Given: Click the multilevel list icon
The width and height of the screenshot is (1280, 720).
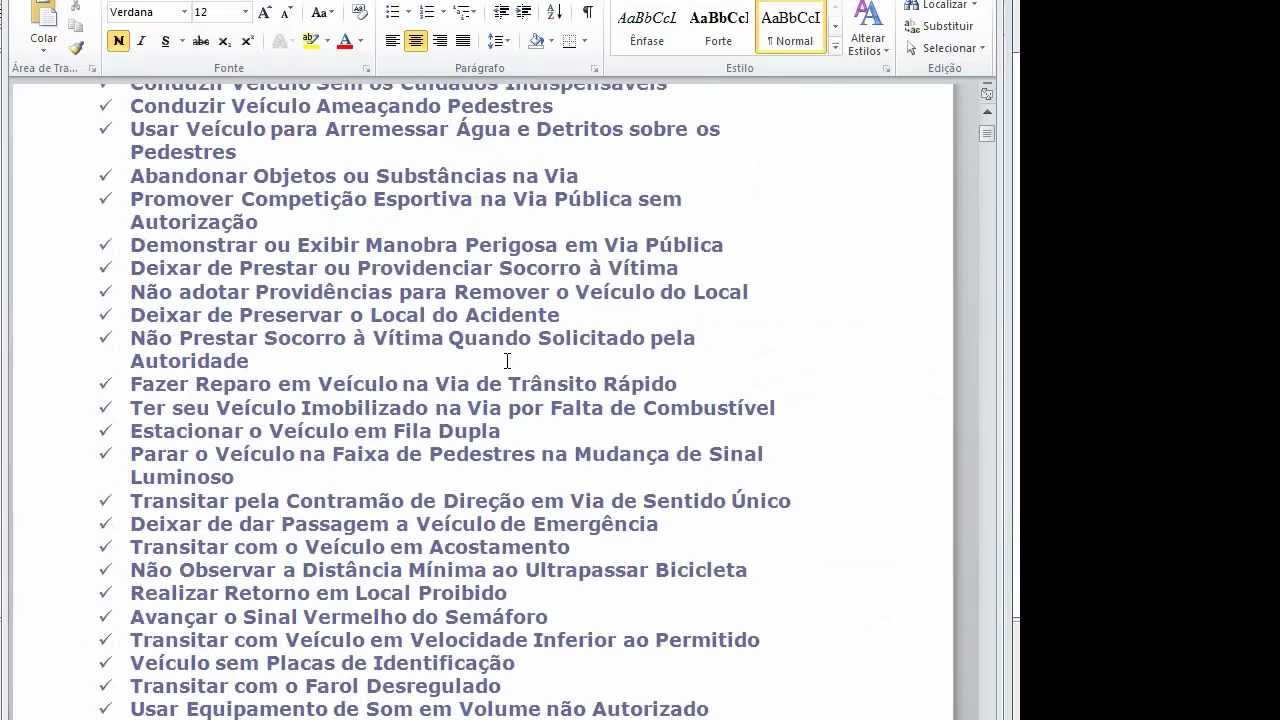Looking at the screenshot, I should tap(461, 12).
